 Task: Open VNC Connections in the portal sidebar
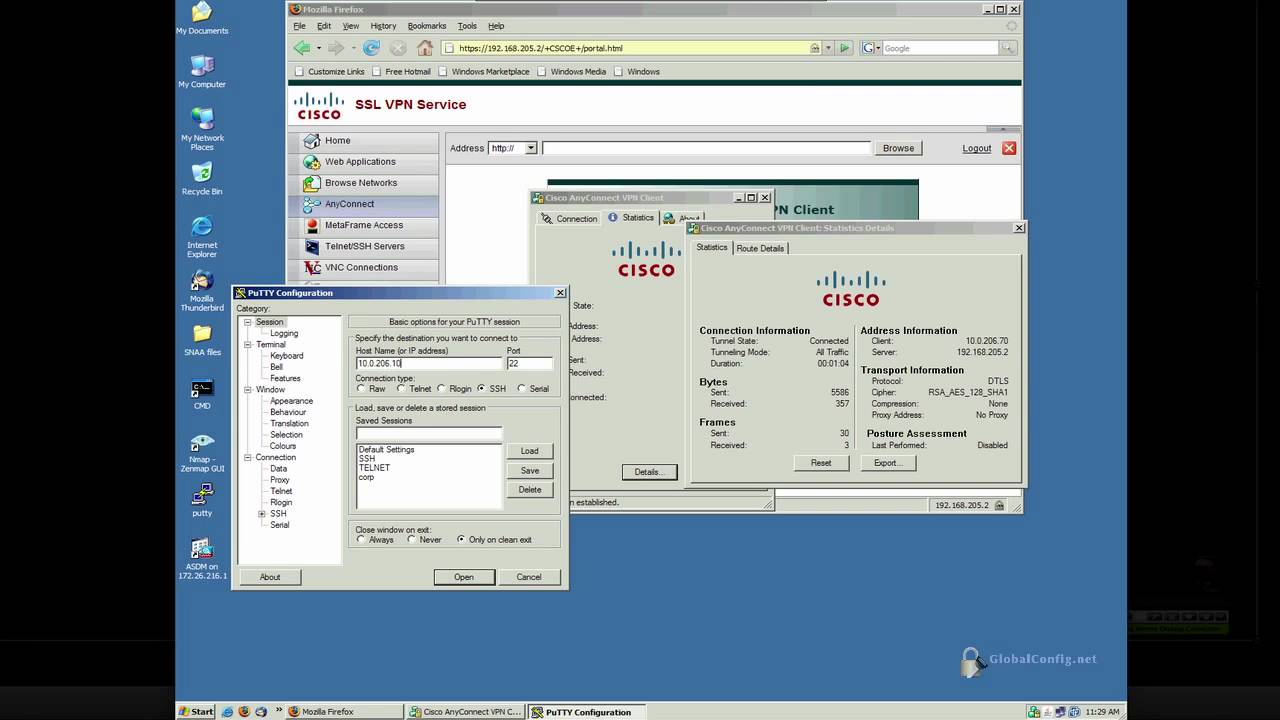click(364, 267)
